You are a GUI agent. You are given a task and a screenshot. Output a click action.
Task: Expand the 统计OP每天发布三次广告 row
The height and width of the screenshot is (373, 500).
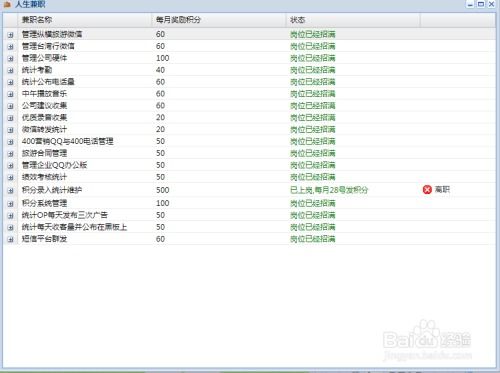(x=10, y=216)
